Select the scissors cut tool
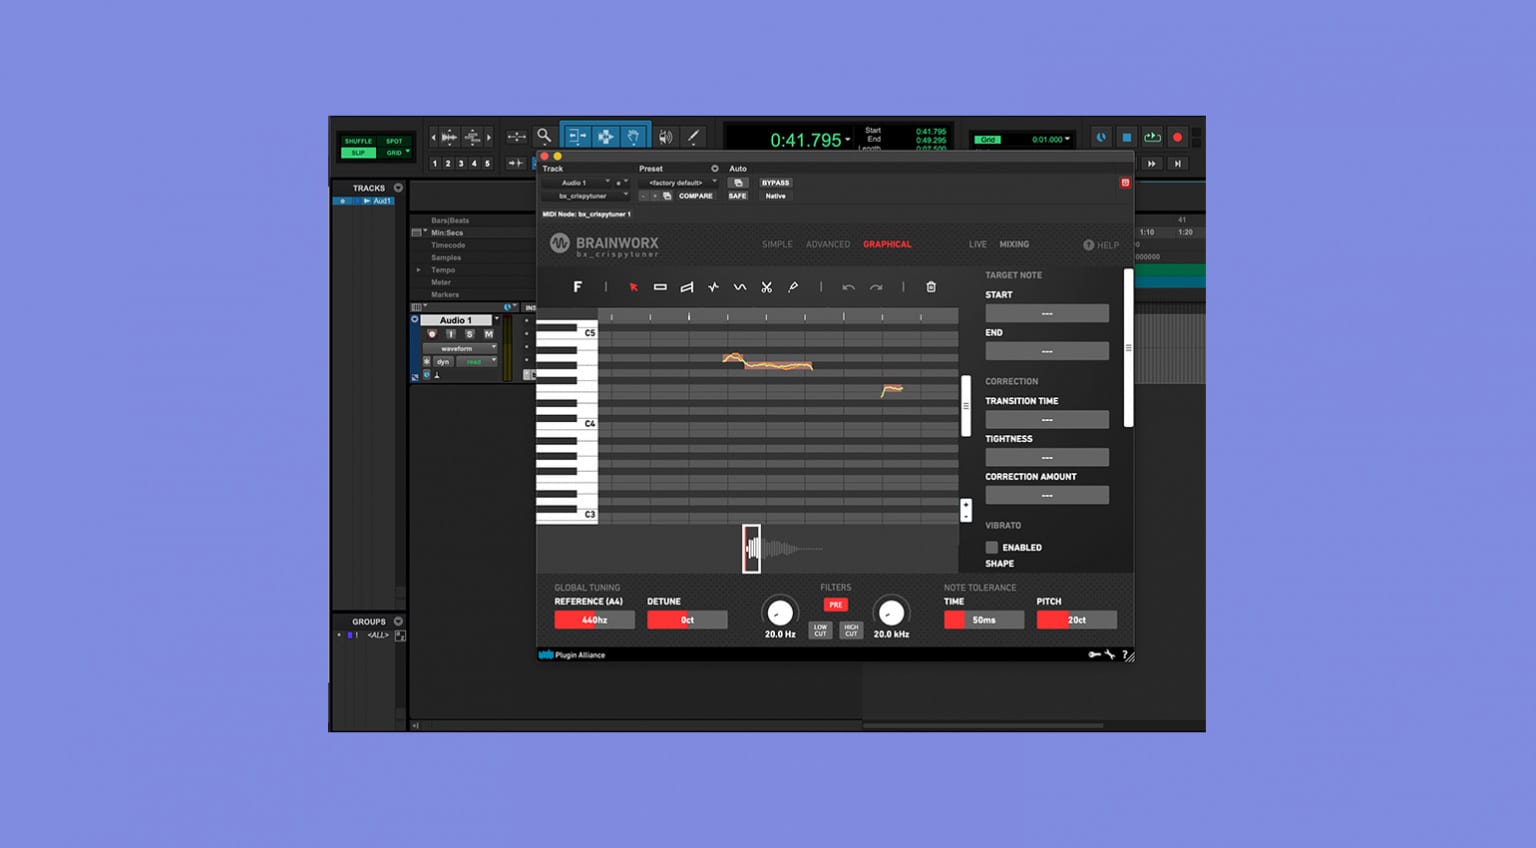This screenshot has height=848, width=1536. 766,287
